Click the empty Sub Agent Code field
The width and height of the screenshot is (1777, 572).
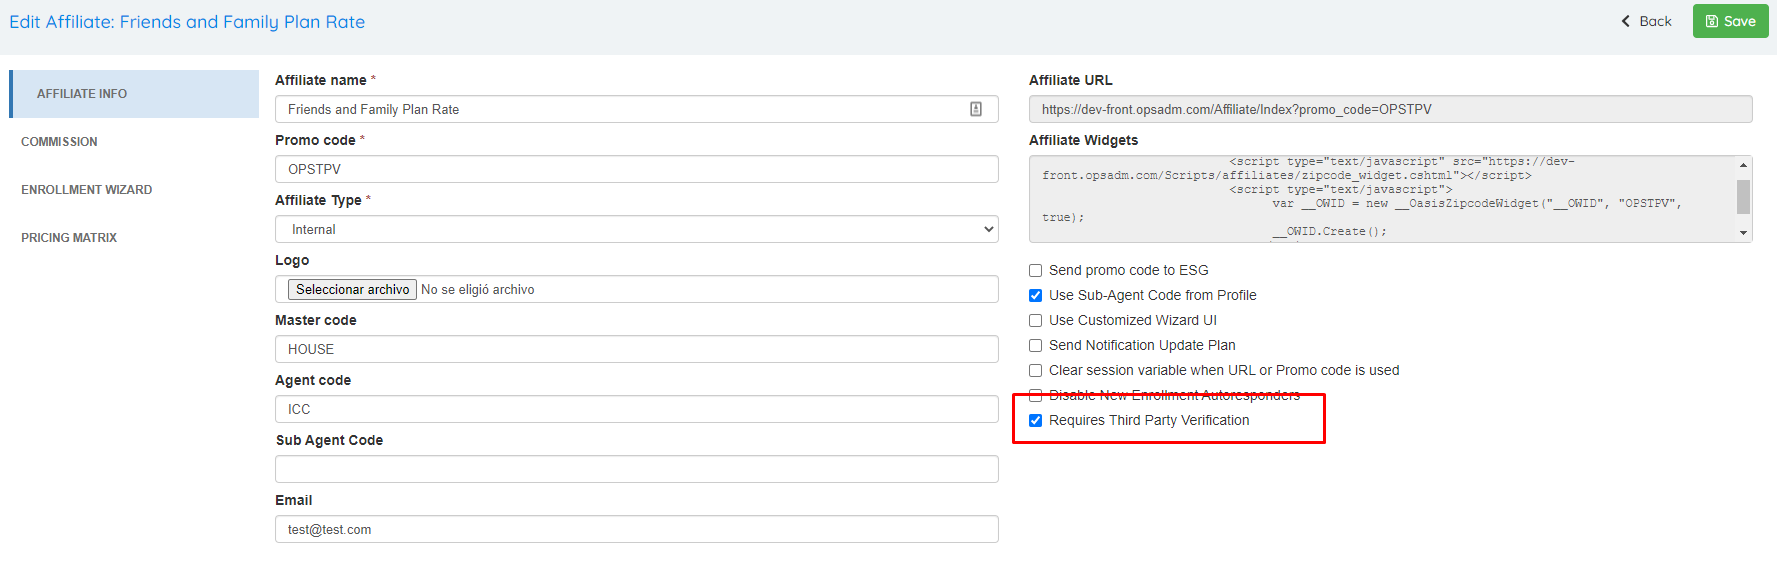636,469
